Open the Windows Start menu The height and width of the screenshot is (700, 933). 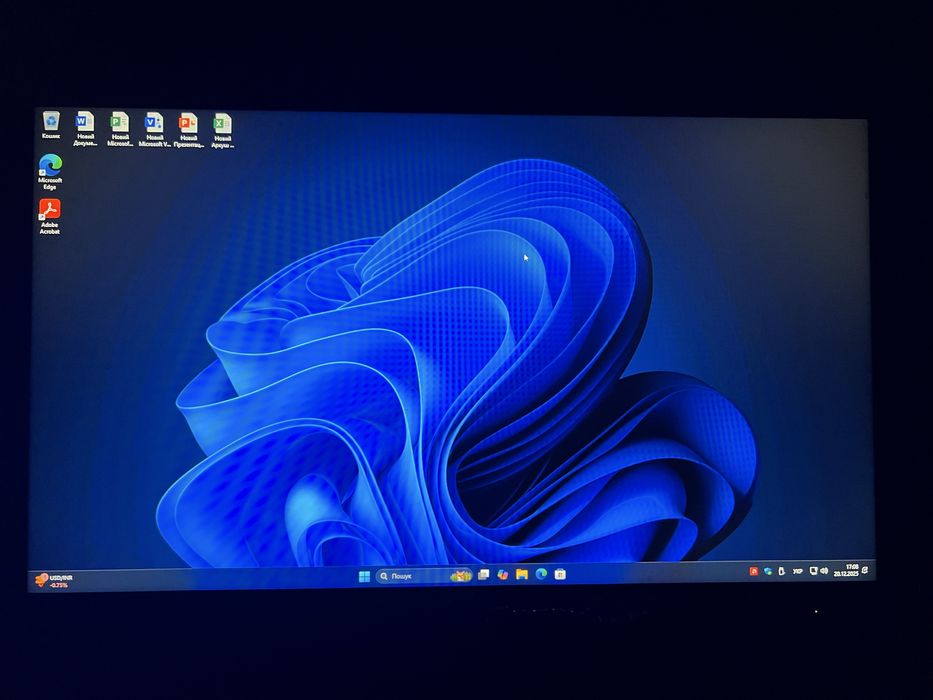point(364,576)
